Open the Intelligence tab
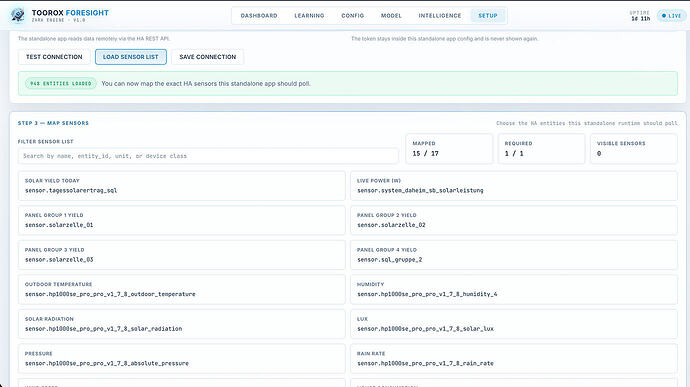Viewport: 690px width, 387px height. 440,15
